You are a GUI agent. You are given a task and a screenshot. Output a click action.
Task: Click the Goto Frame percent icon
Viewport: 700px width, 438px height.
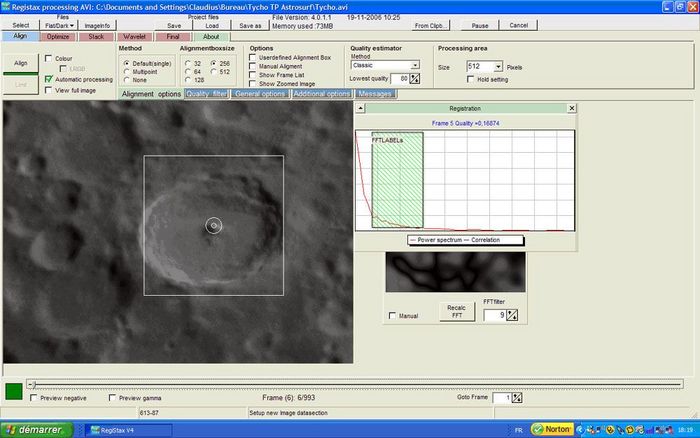[517, 397]
